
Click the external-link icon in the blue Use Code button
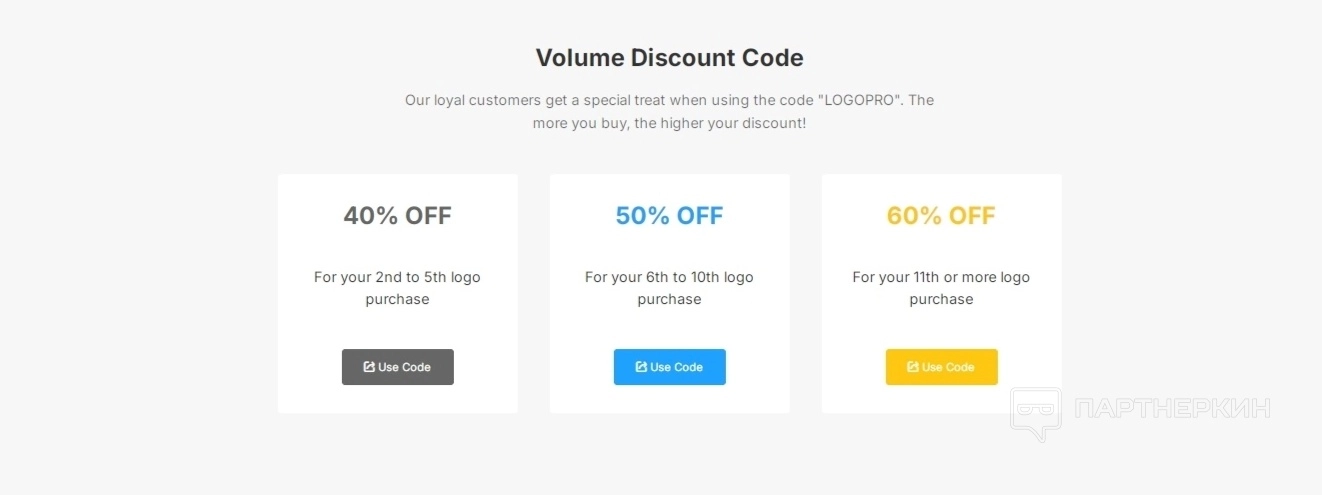click(x=641, y=367)
